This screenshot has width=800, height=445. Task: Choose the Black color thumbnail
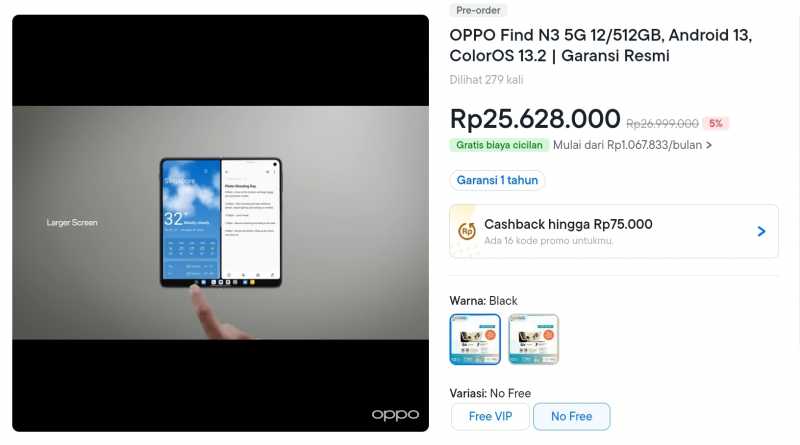475,339
